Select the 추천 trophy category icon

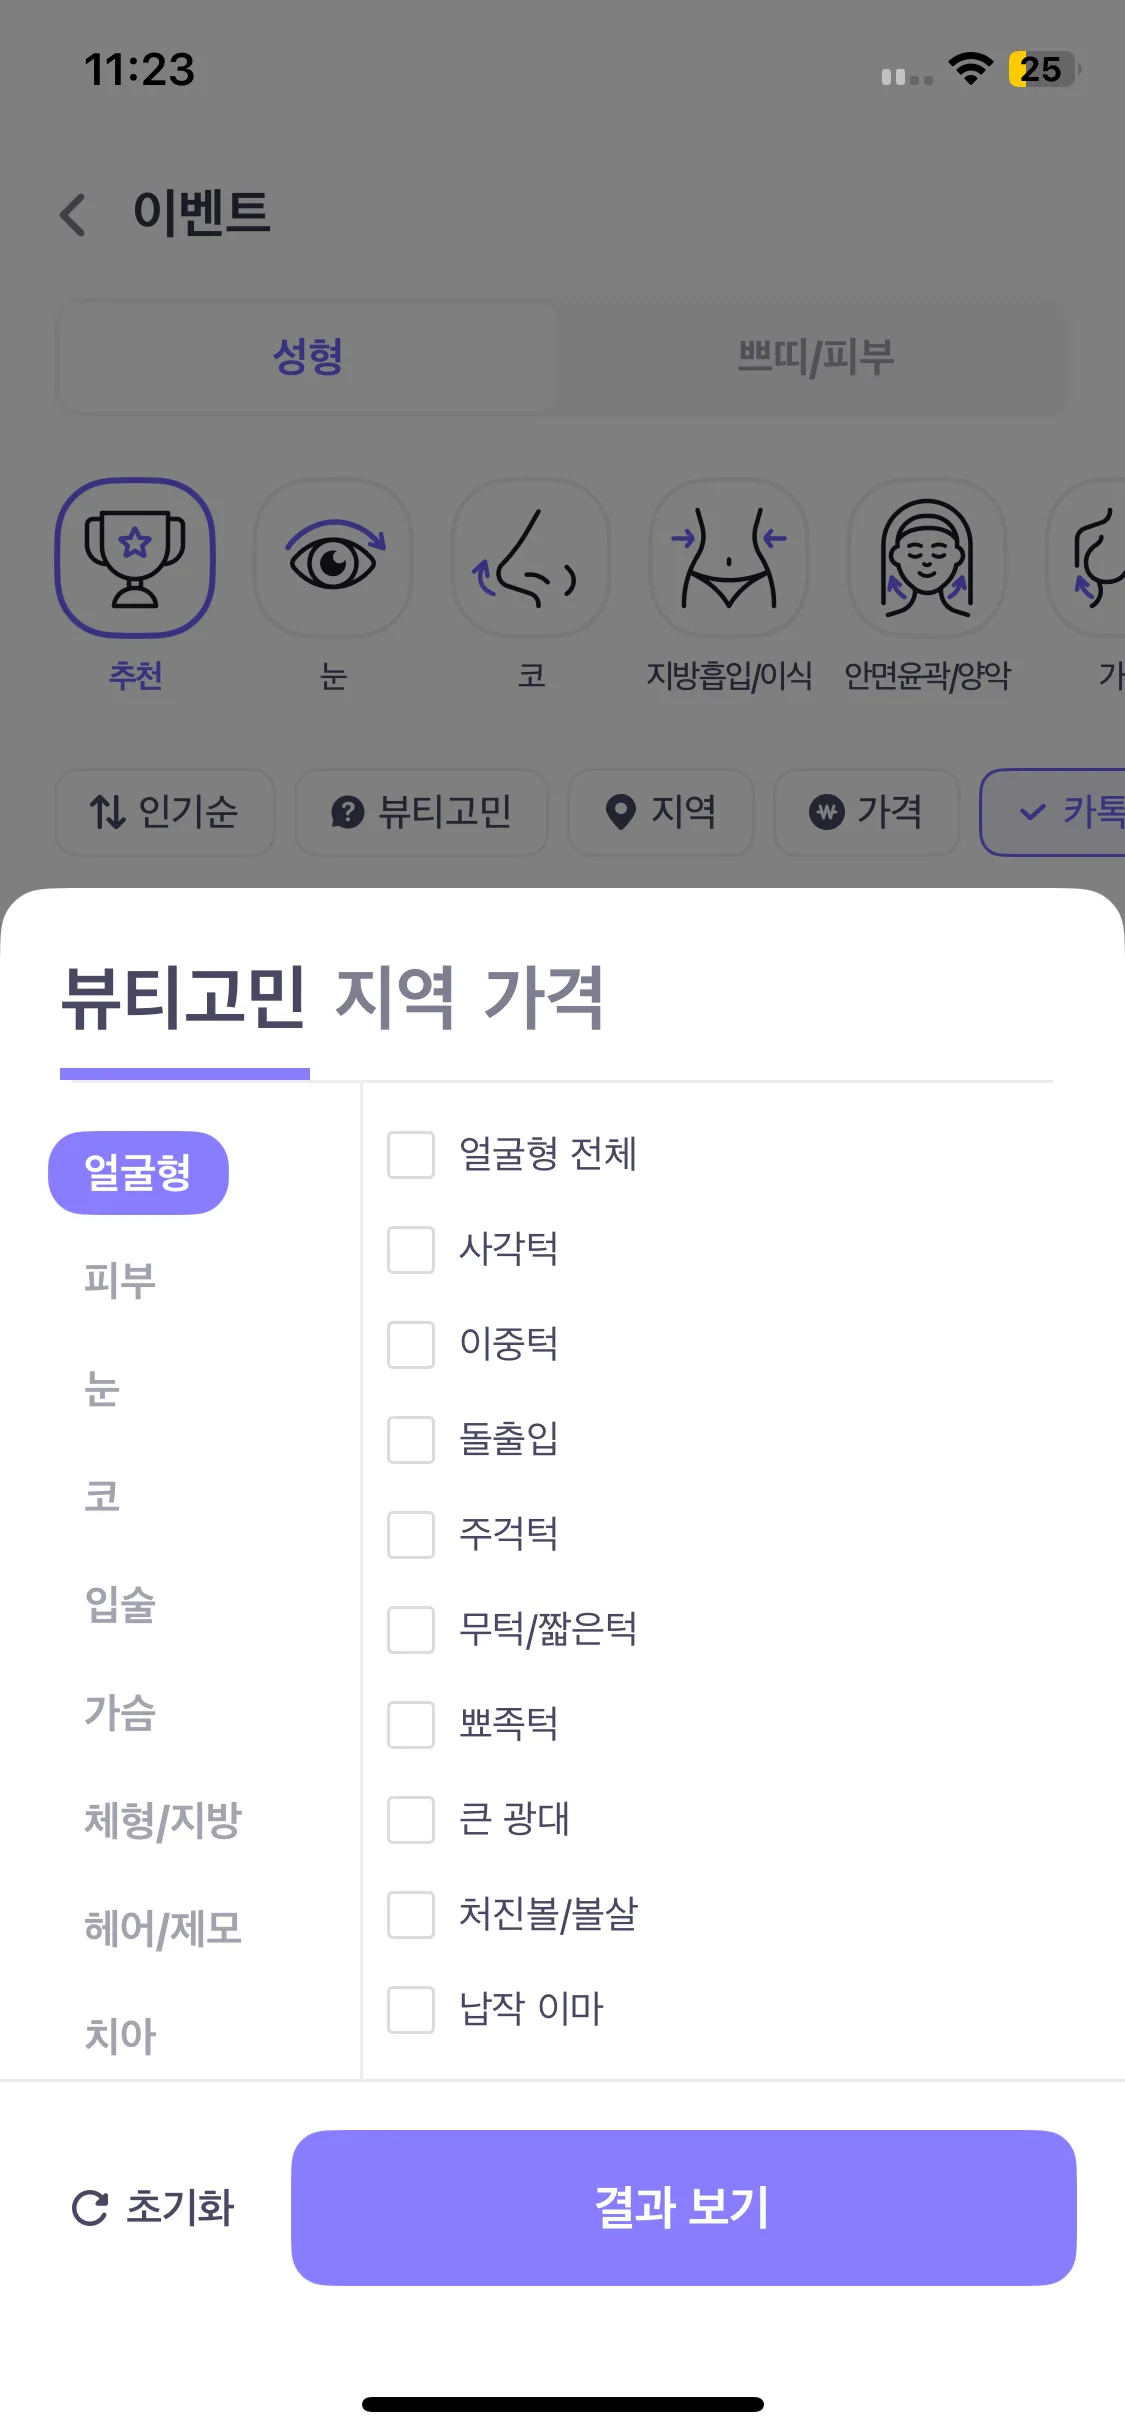pyautogui.click(x=135, y=558)
